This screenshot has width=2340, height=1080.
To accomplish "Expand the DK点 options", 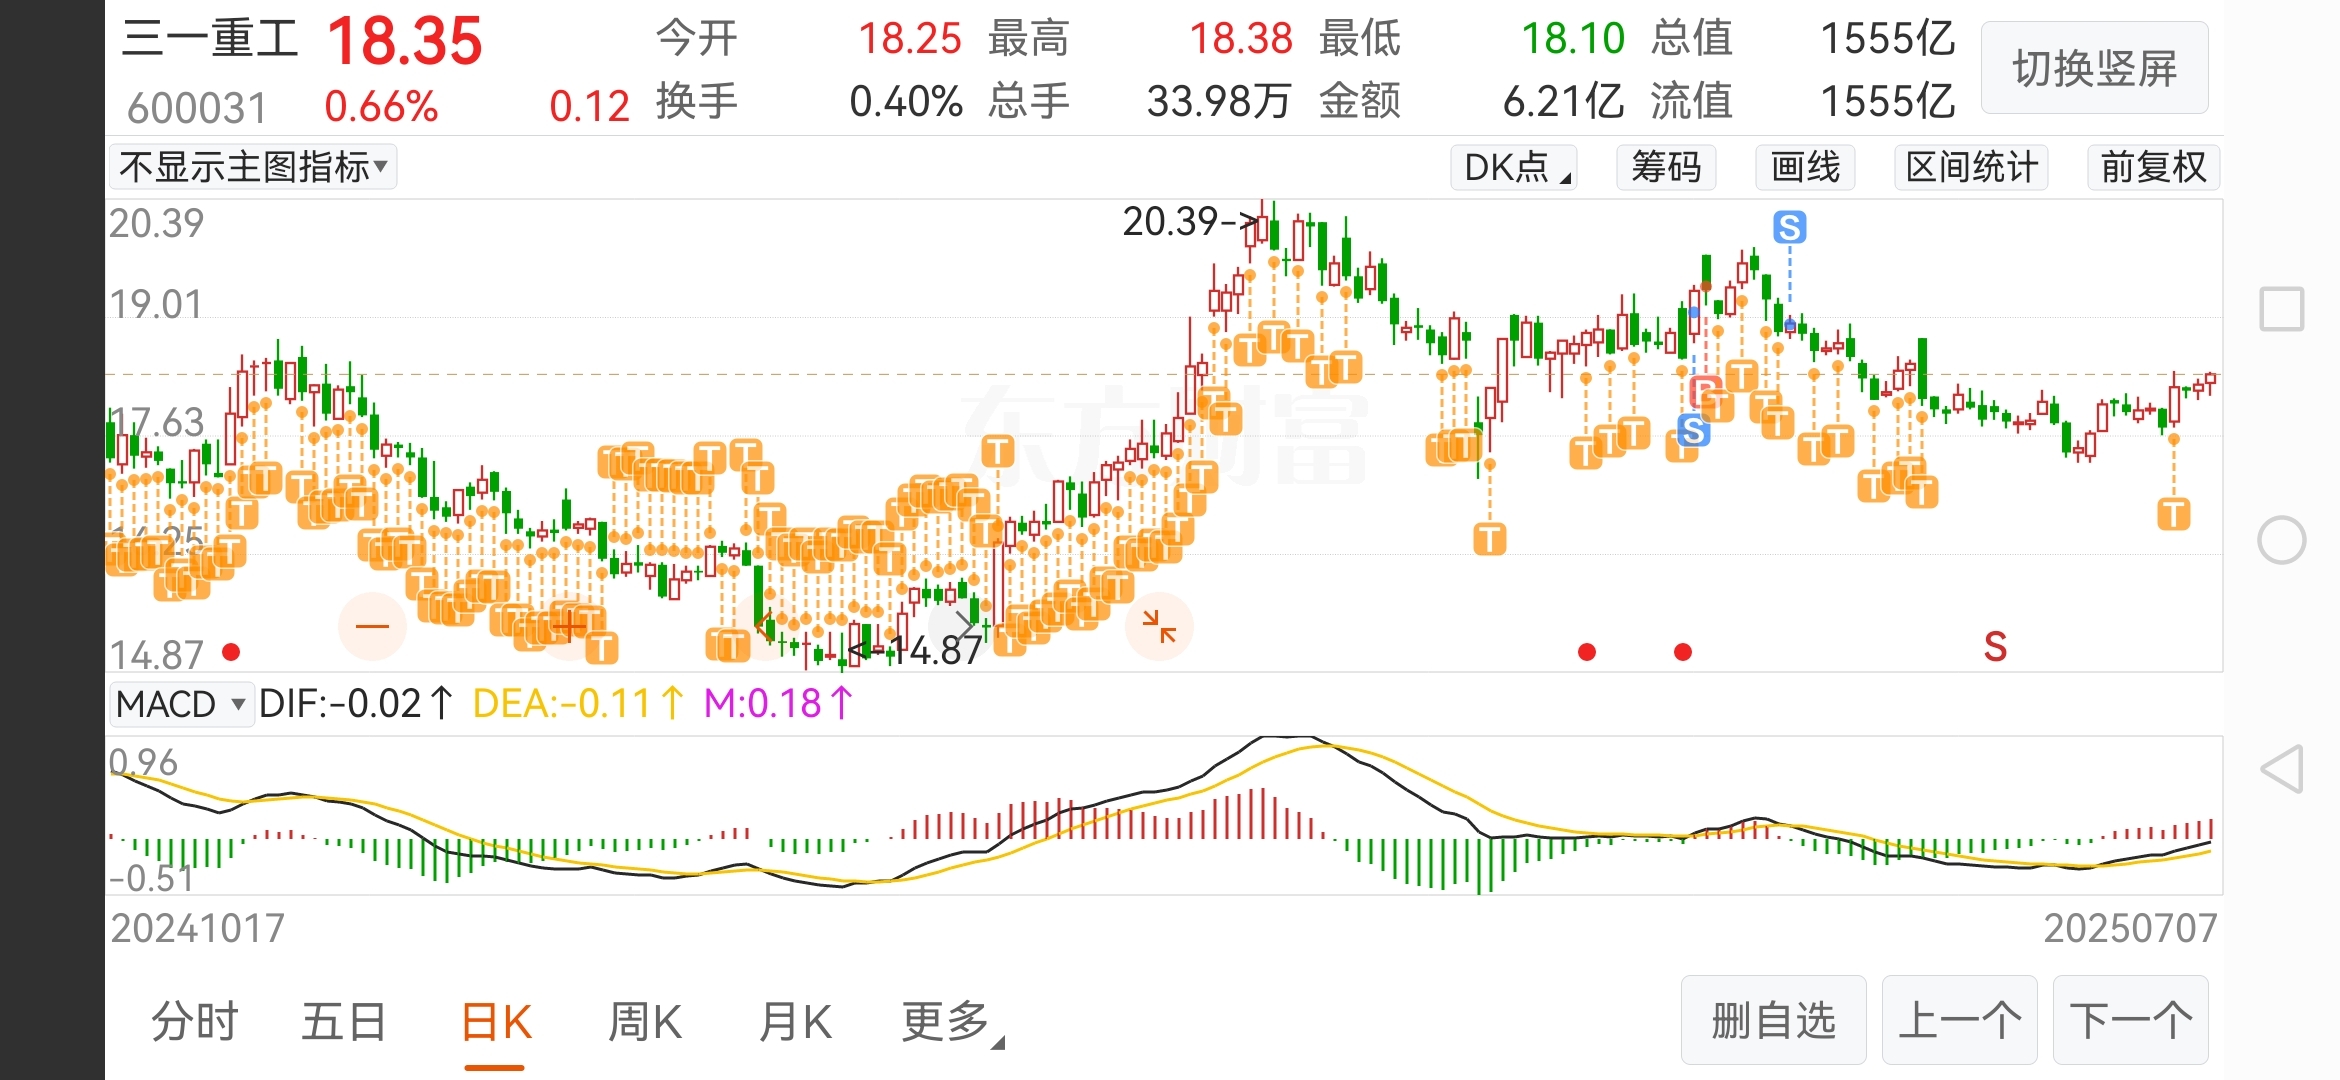I will point(1514,167).
